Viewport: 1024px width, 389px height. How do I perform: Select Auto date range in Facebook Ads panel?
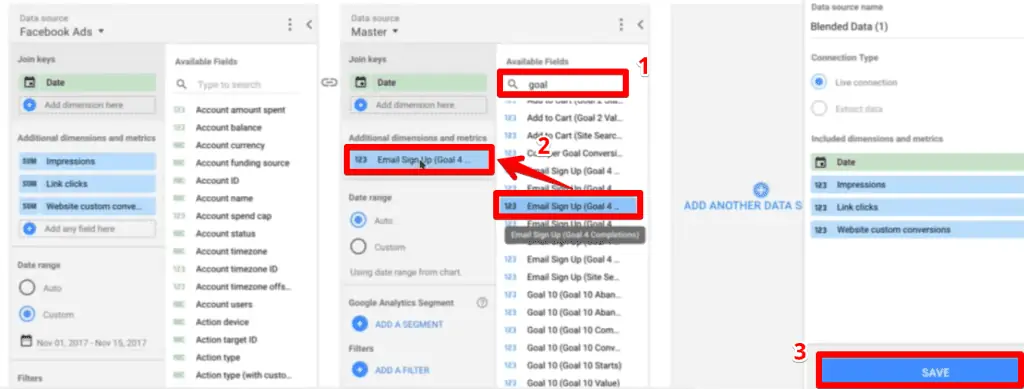point(27,288)
